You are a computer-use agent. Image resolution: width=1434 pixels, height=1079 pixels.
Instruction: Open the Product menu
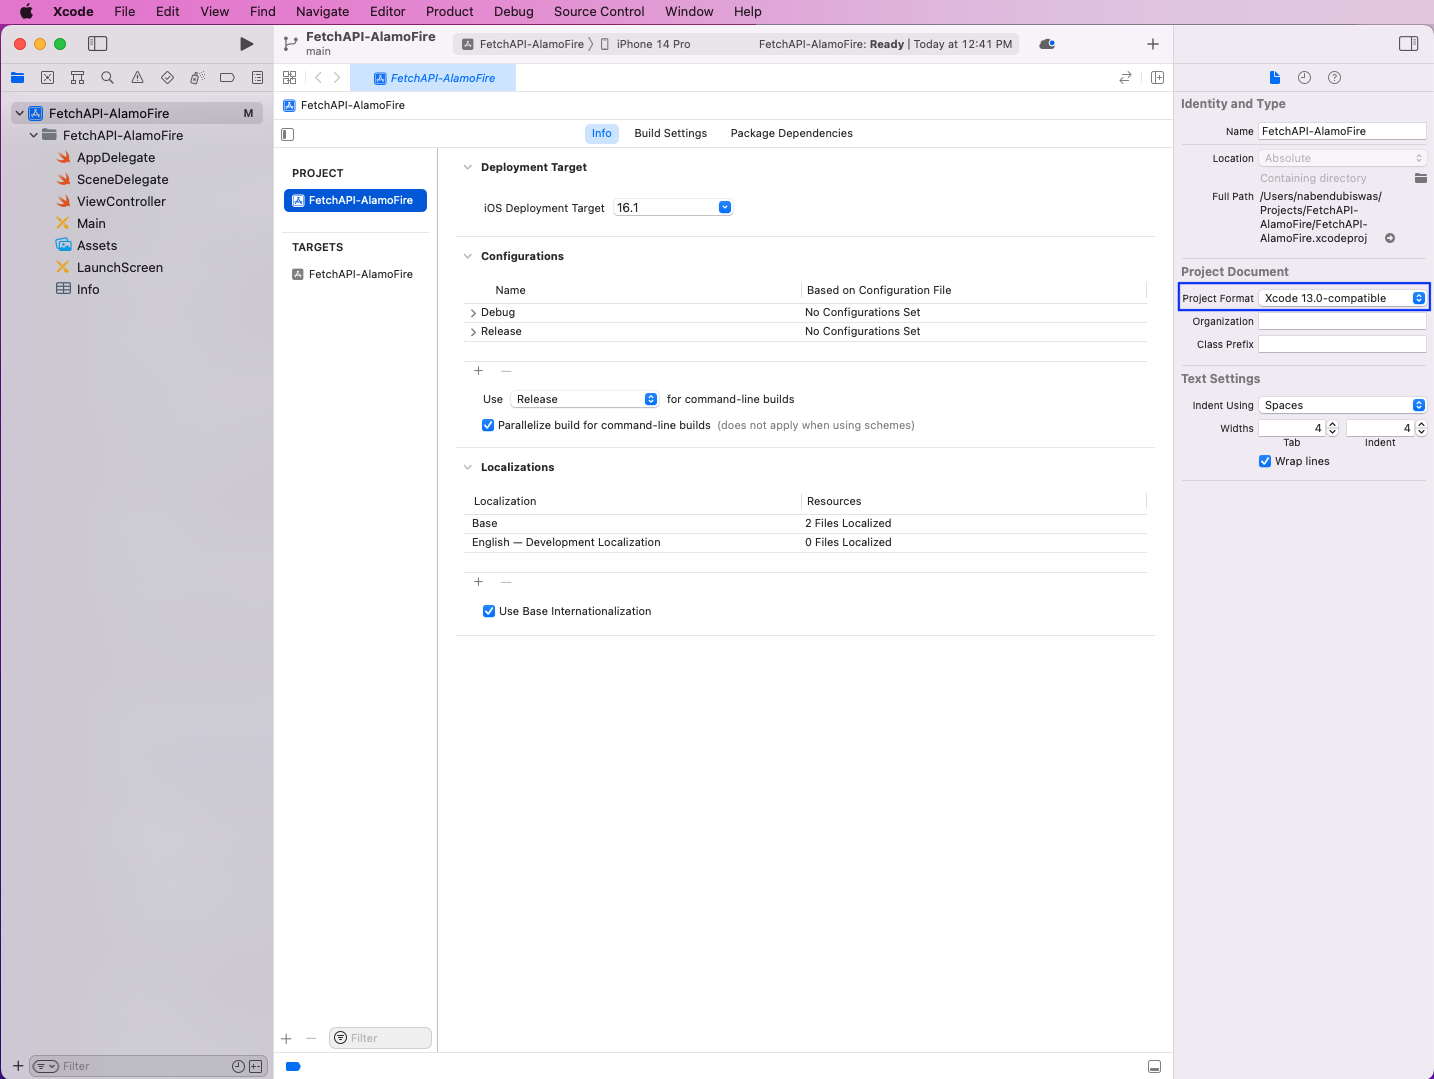pos(449,12)
